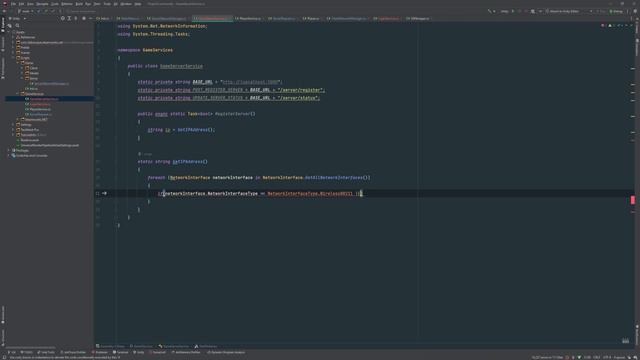This screenshot has height=360, width=640.
Task: Collapse the Scripts folder in the tree
Action: (13, 58)
